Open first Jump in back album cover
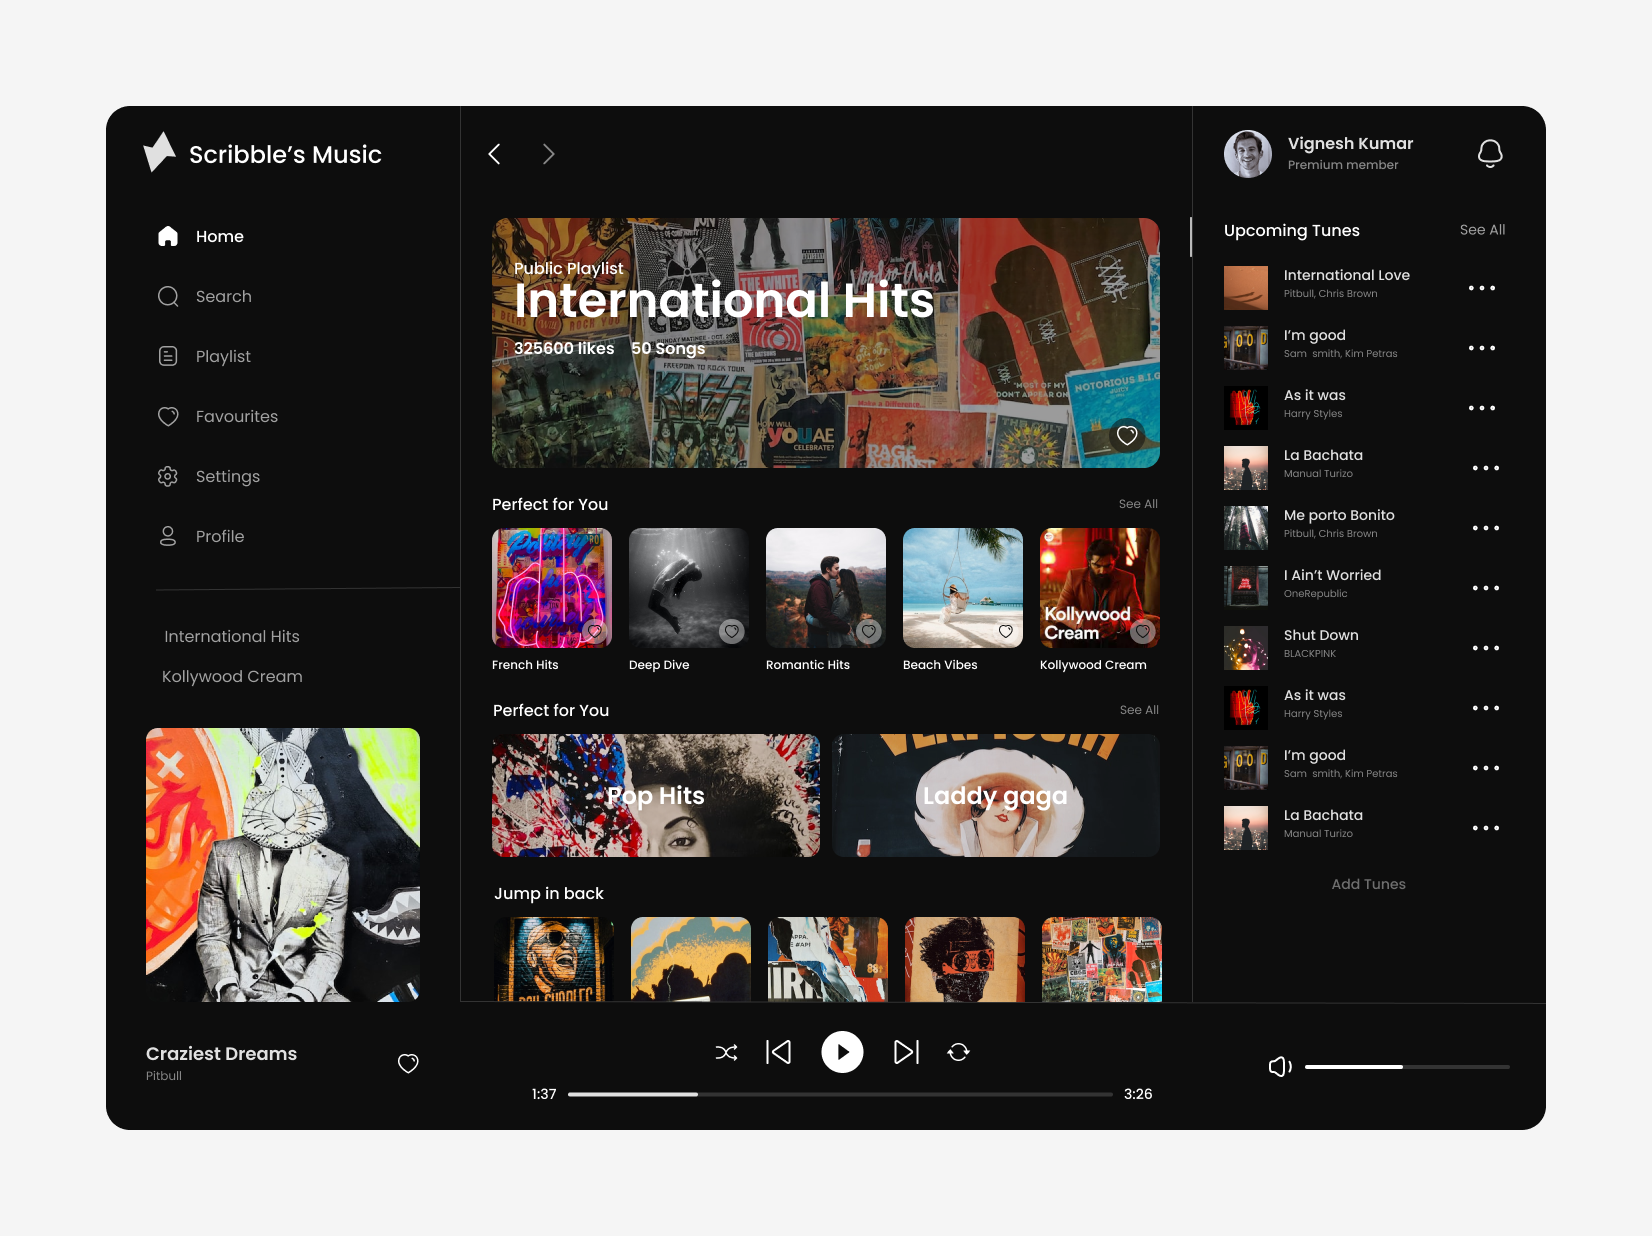 click(554, 959)
